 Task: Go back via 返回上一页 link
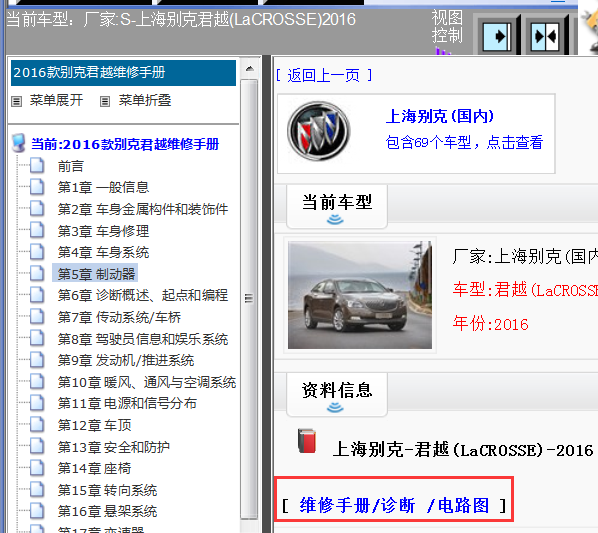tap(324, 75)
